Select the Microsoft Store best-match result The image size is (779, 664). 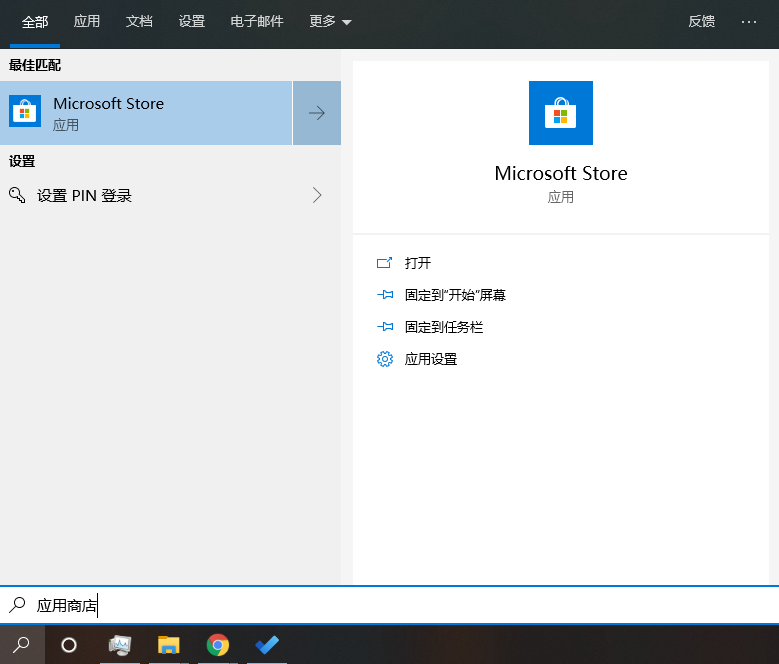point(146,113)
